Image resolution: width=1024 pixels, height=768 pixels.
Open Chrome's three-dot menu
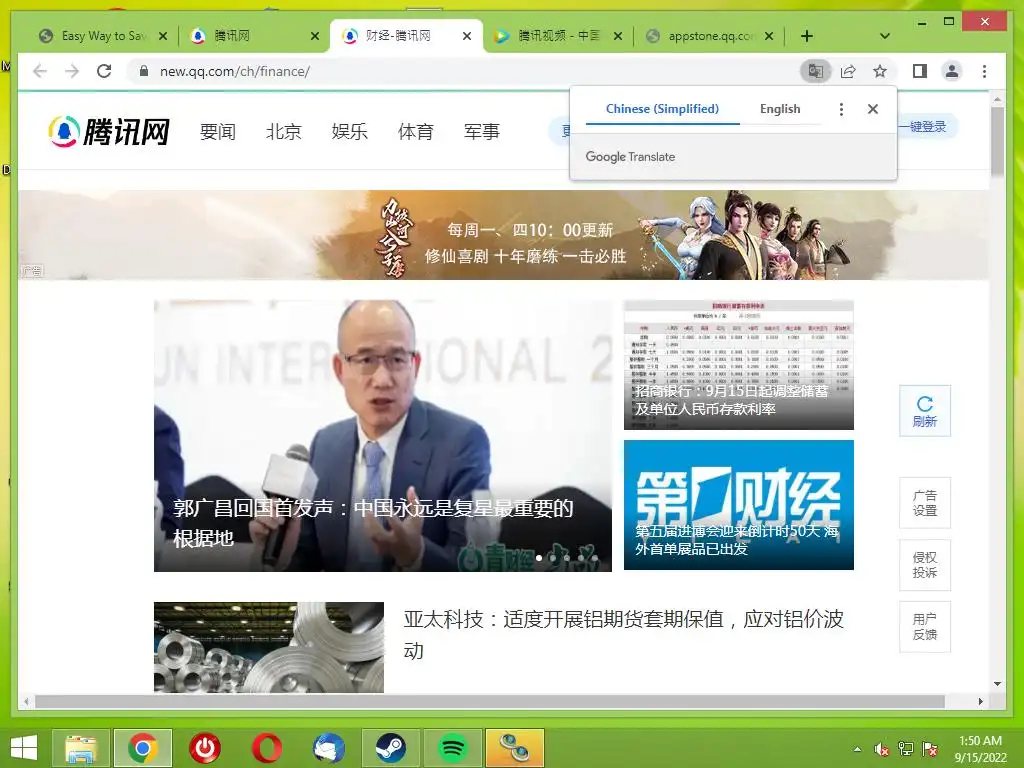pos(984,71)
